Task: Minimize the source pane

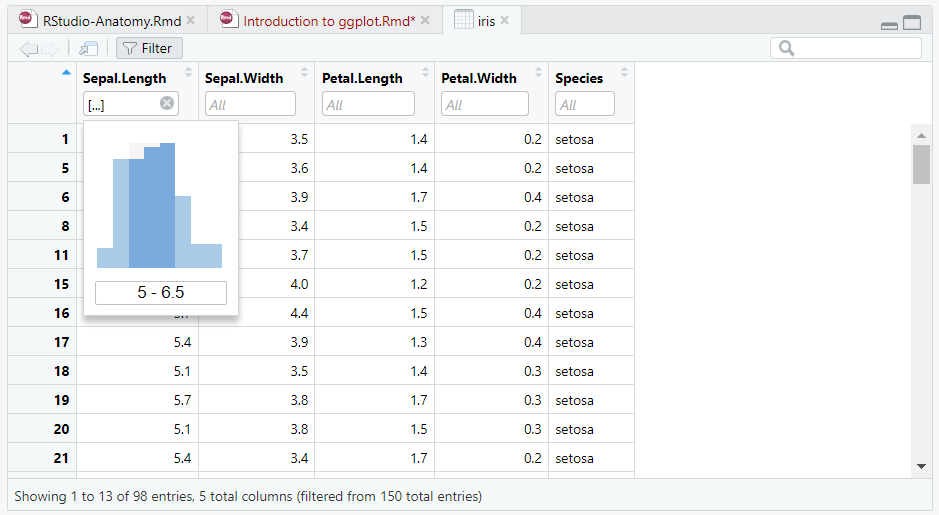Action: (x=889, y=24)
